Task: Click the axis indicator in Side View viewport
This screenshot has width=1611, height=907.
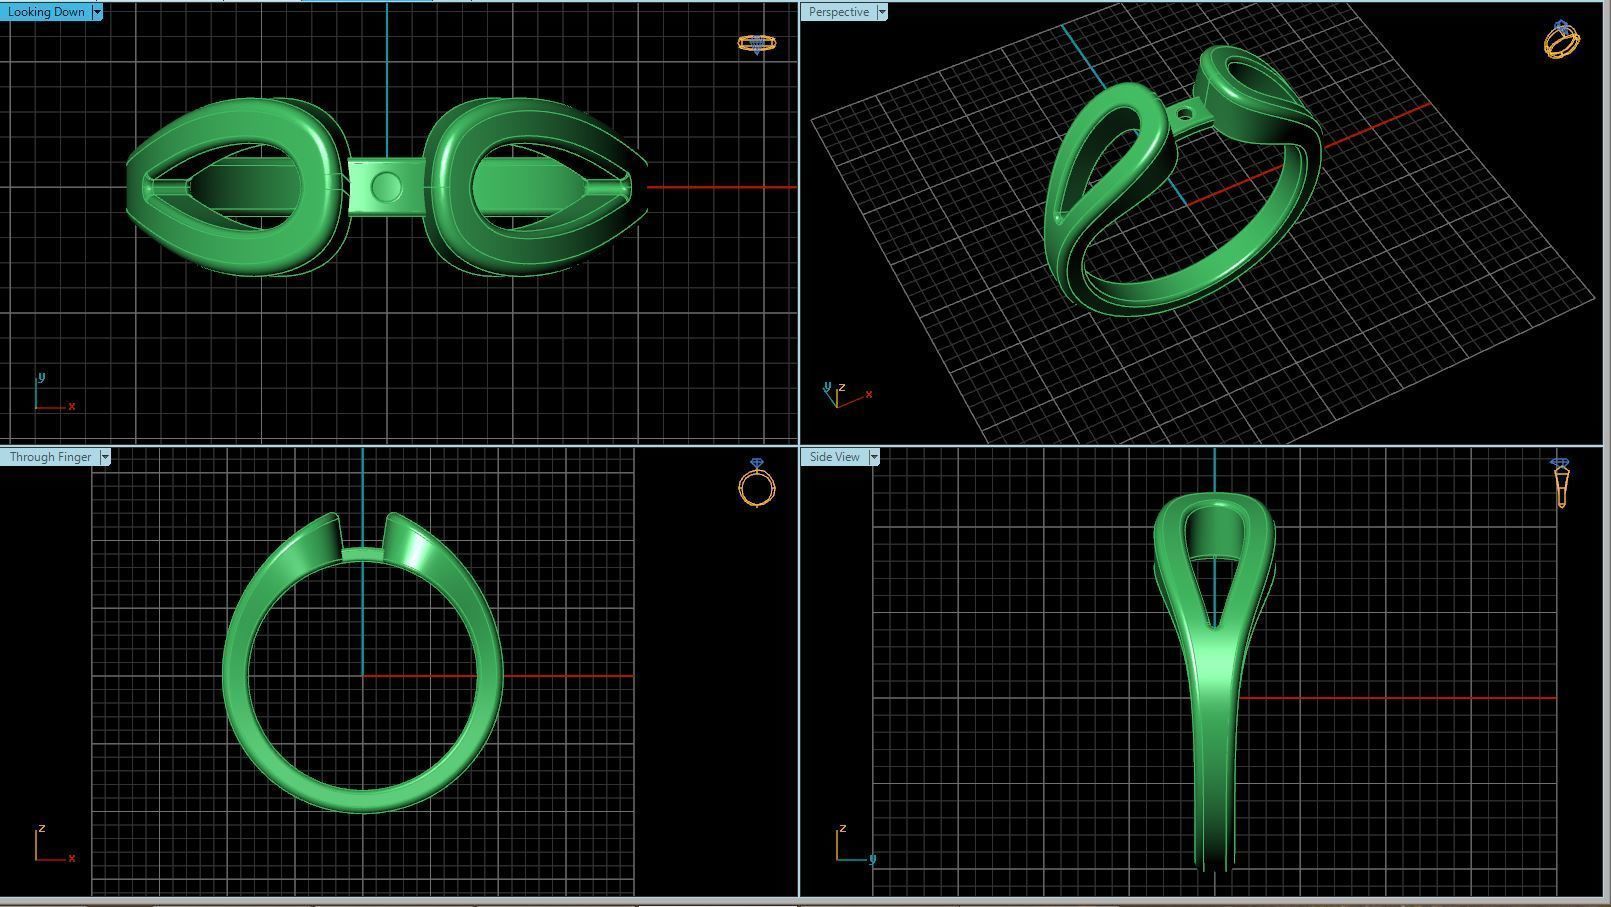Action: click(x=856, y=845)
